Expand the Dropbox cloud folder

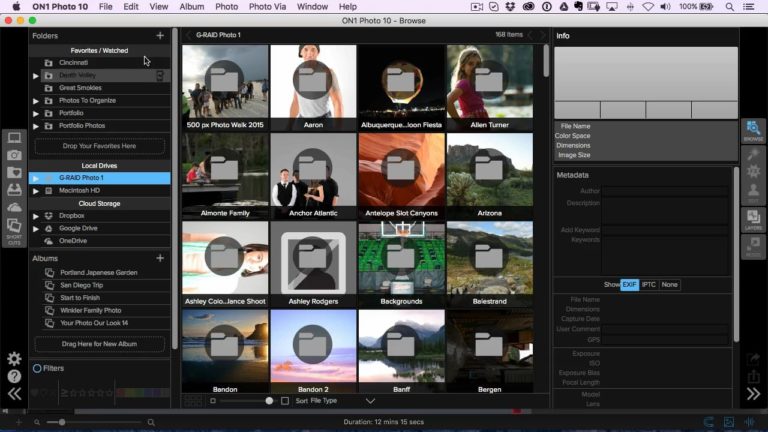point(36,216)
